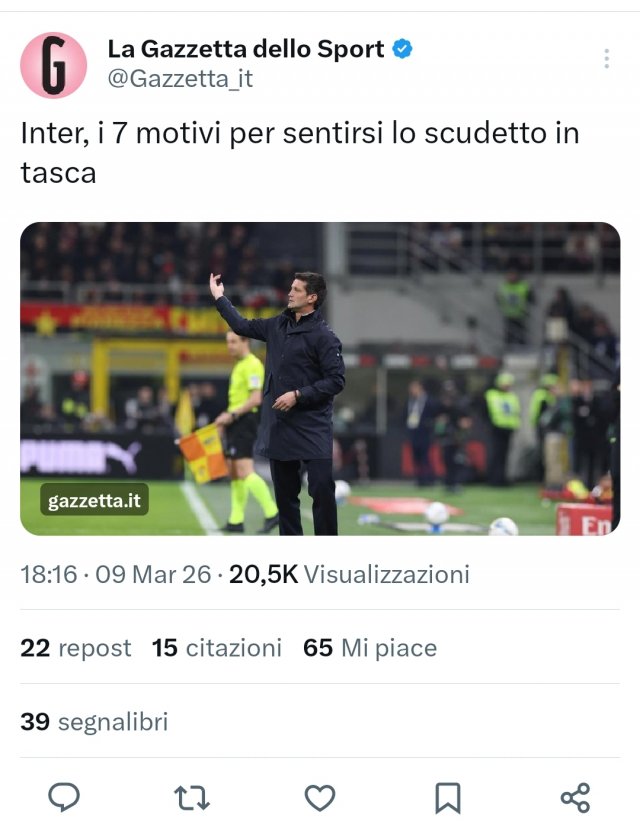The width and height of the screenshot is (640, 834).
Task: Open the La Gazzetta dello Sport name
Action: tap(245, 48)
